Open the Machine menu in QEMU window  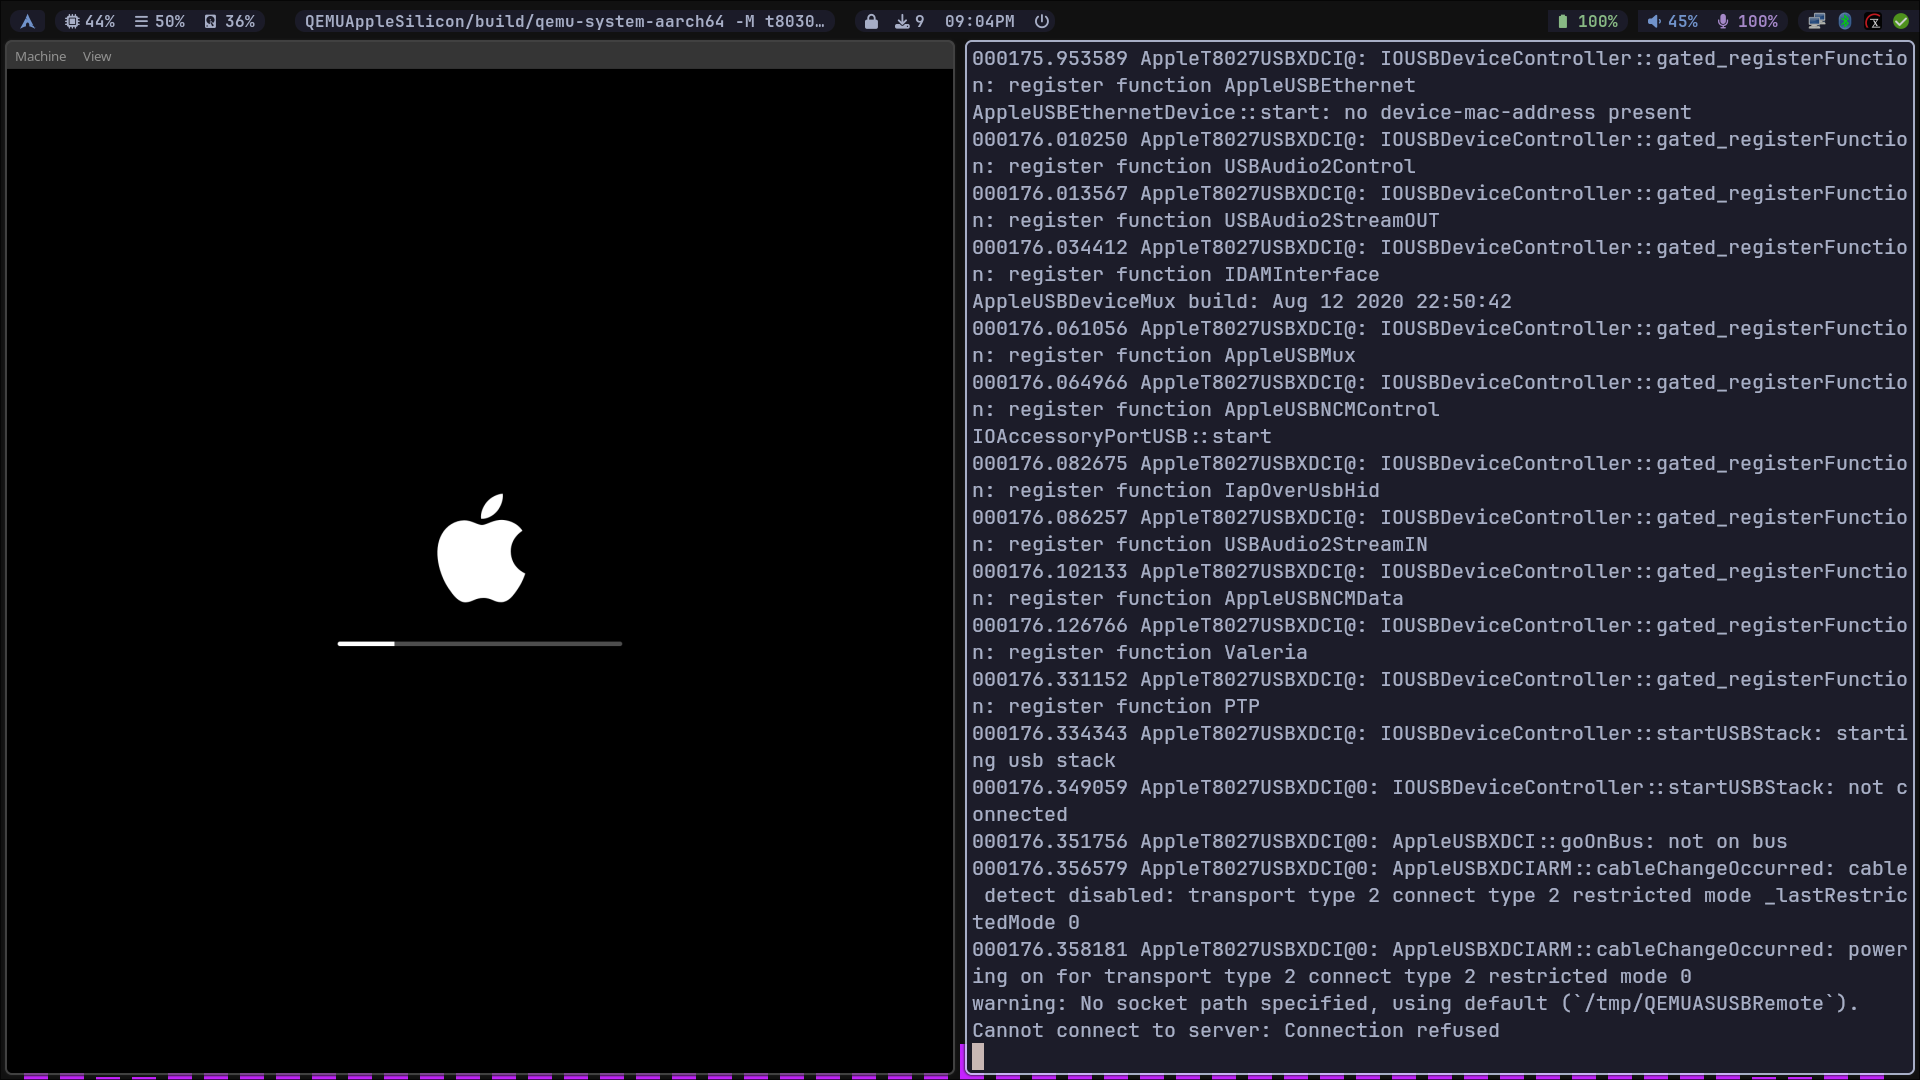40,56
